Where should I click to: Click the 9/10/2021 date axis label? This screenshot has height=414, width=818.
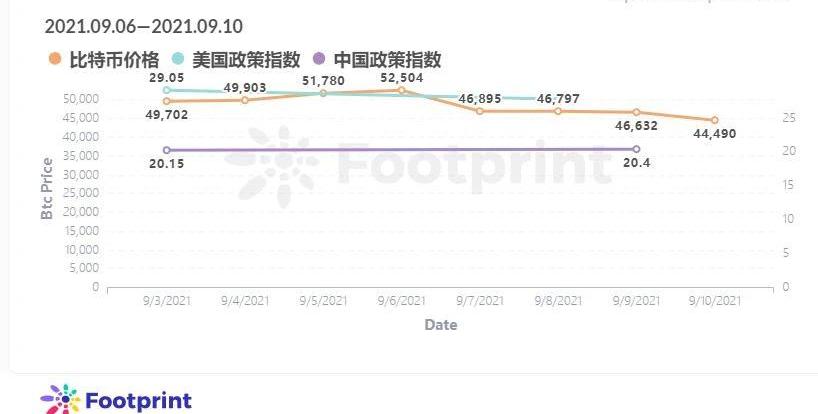pos(715,301)
